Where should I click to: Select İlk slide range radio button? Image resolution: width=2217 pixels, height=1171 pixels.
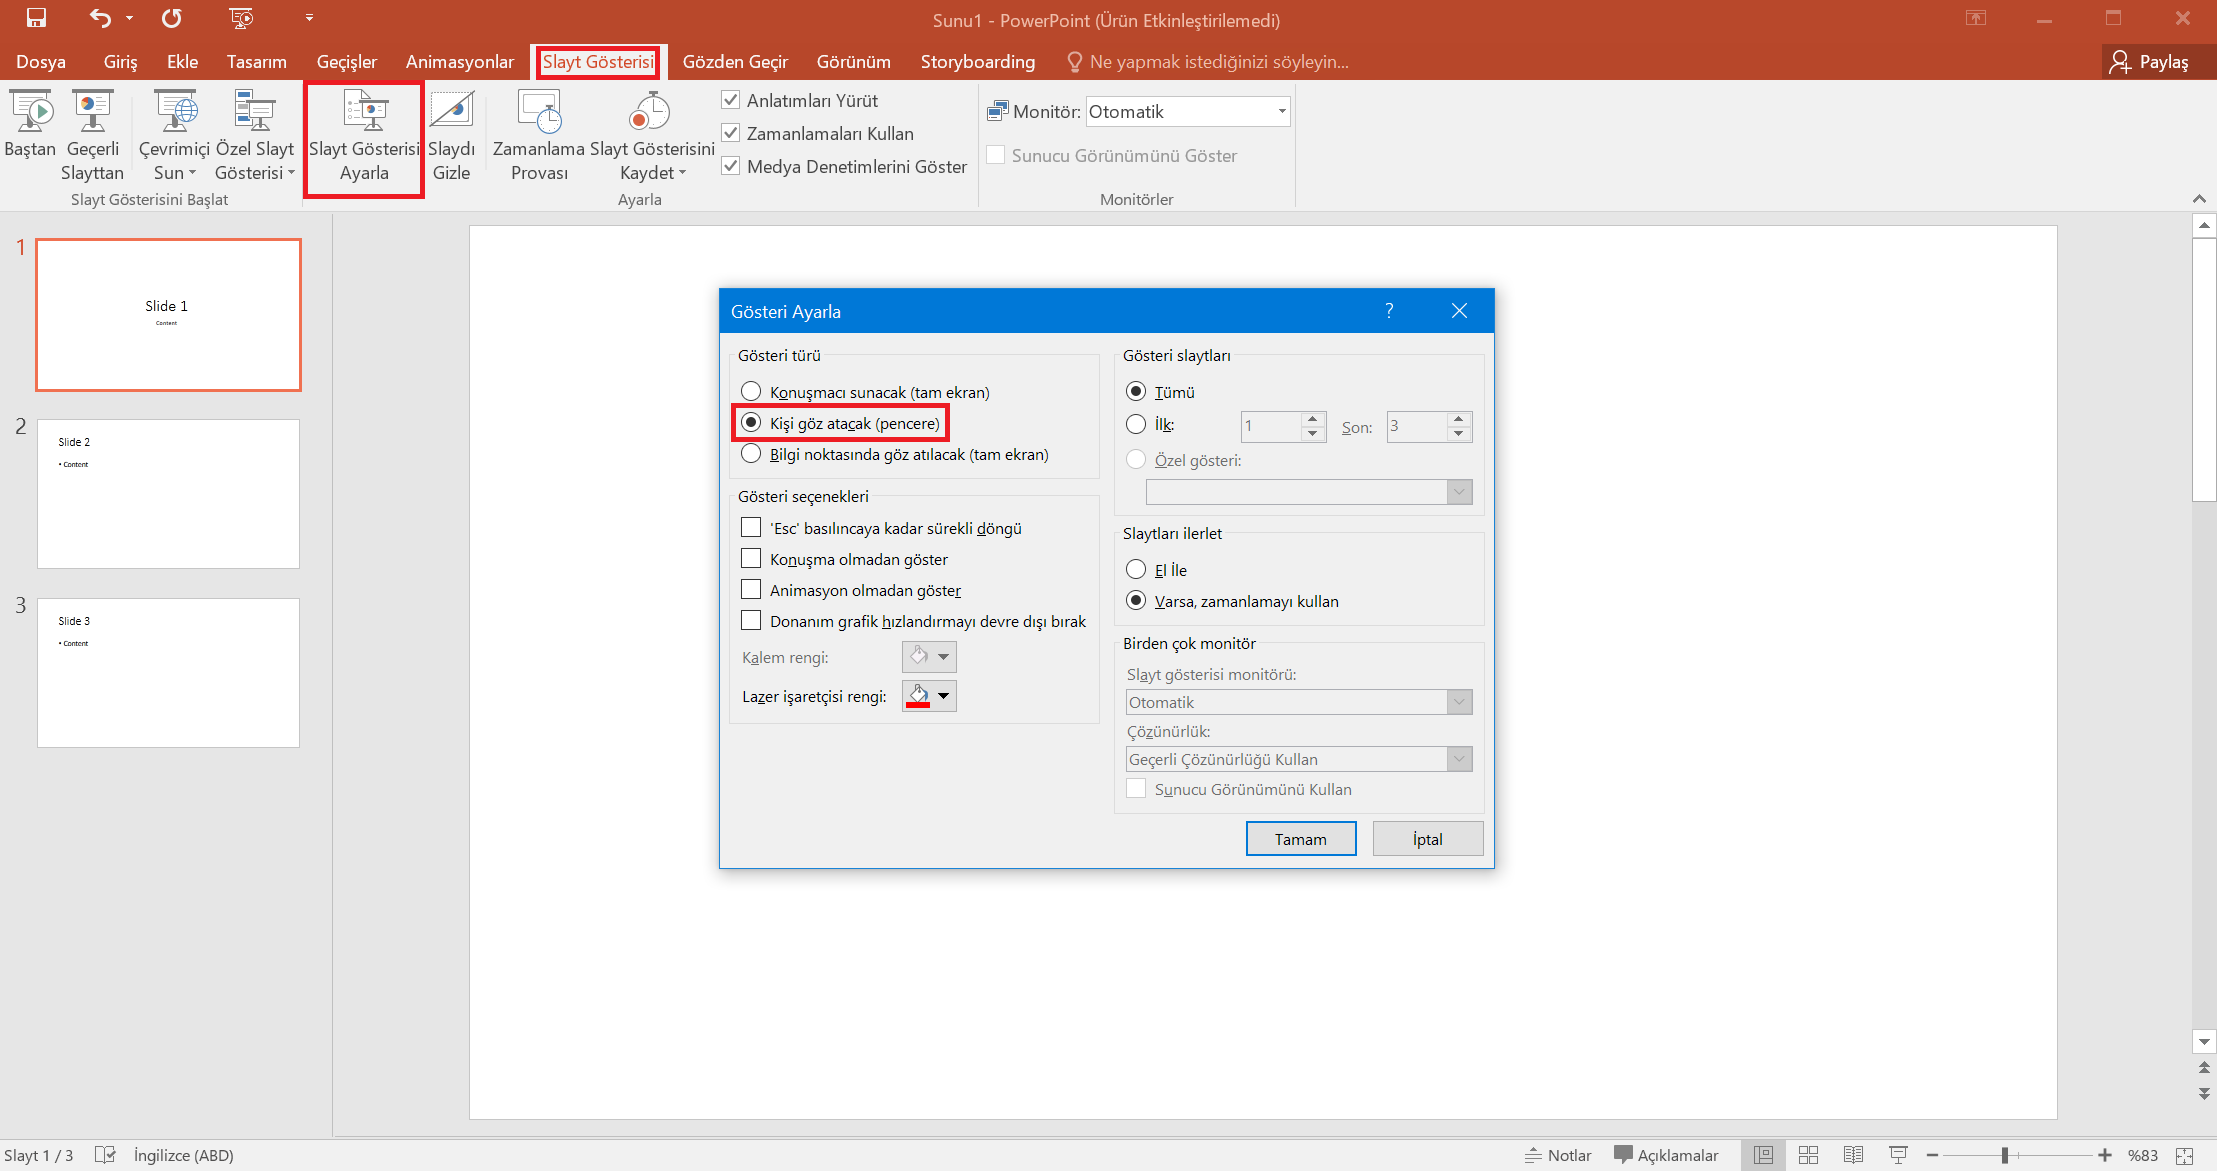[x=1136, y=424]
